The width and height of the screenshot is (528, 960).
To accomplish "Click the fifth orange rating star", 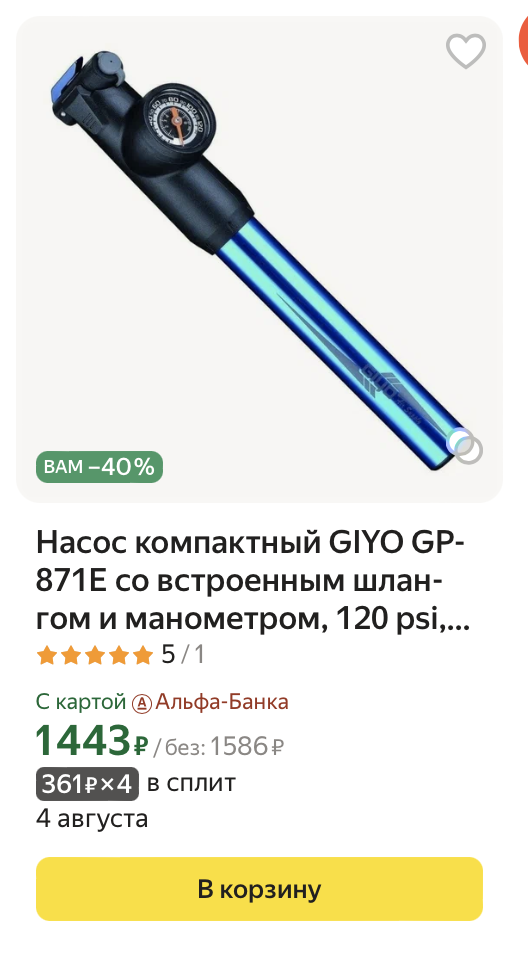I will 142,656.
